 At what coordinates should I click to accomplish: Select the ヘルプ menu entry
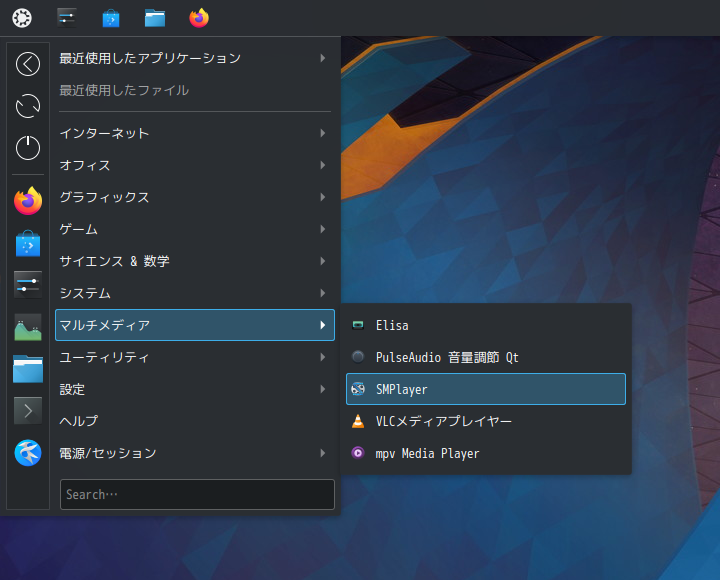click(195, 421)
